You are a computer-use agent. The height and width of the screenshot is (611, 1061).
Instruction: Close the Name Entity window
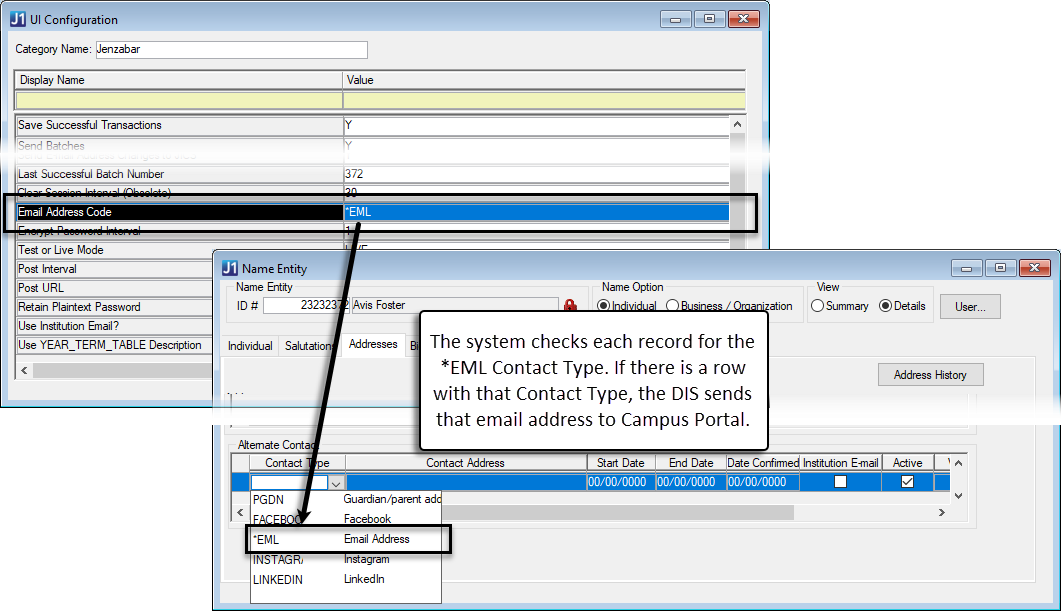pos(1035,268)
